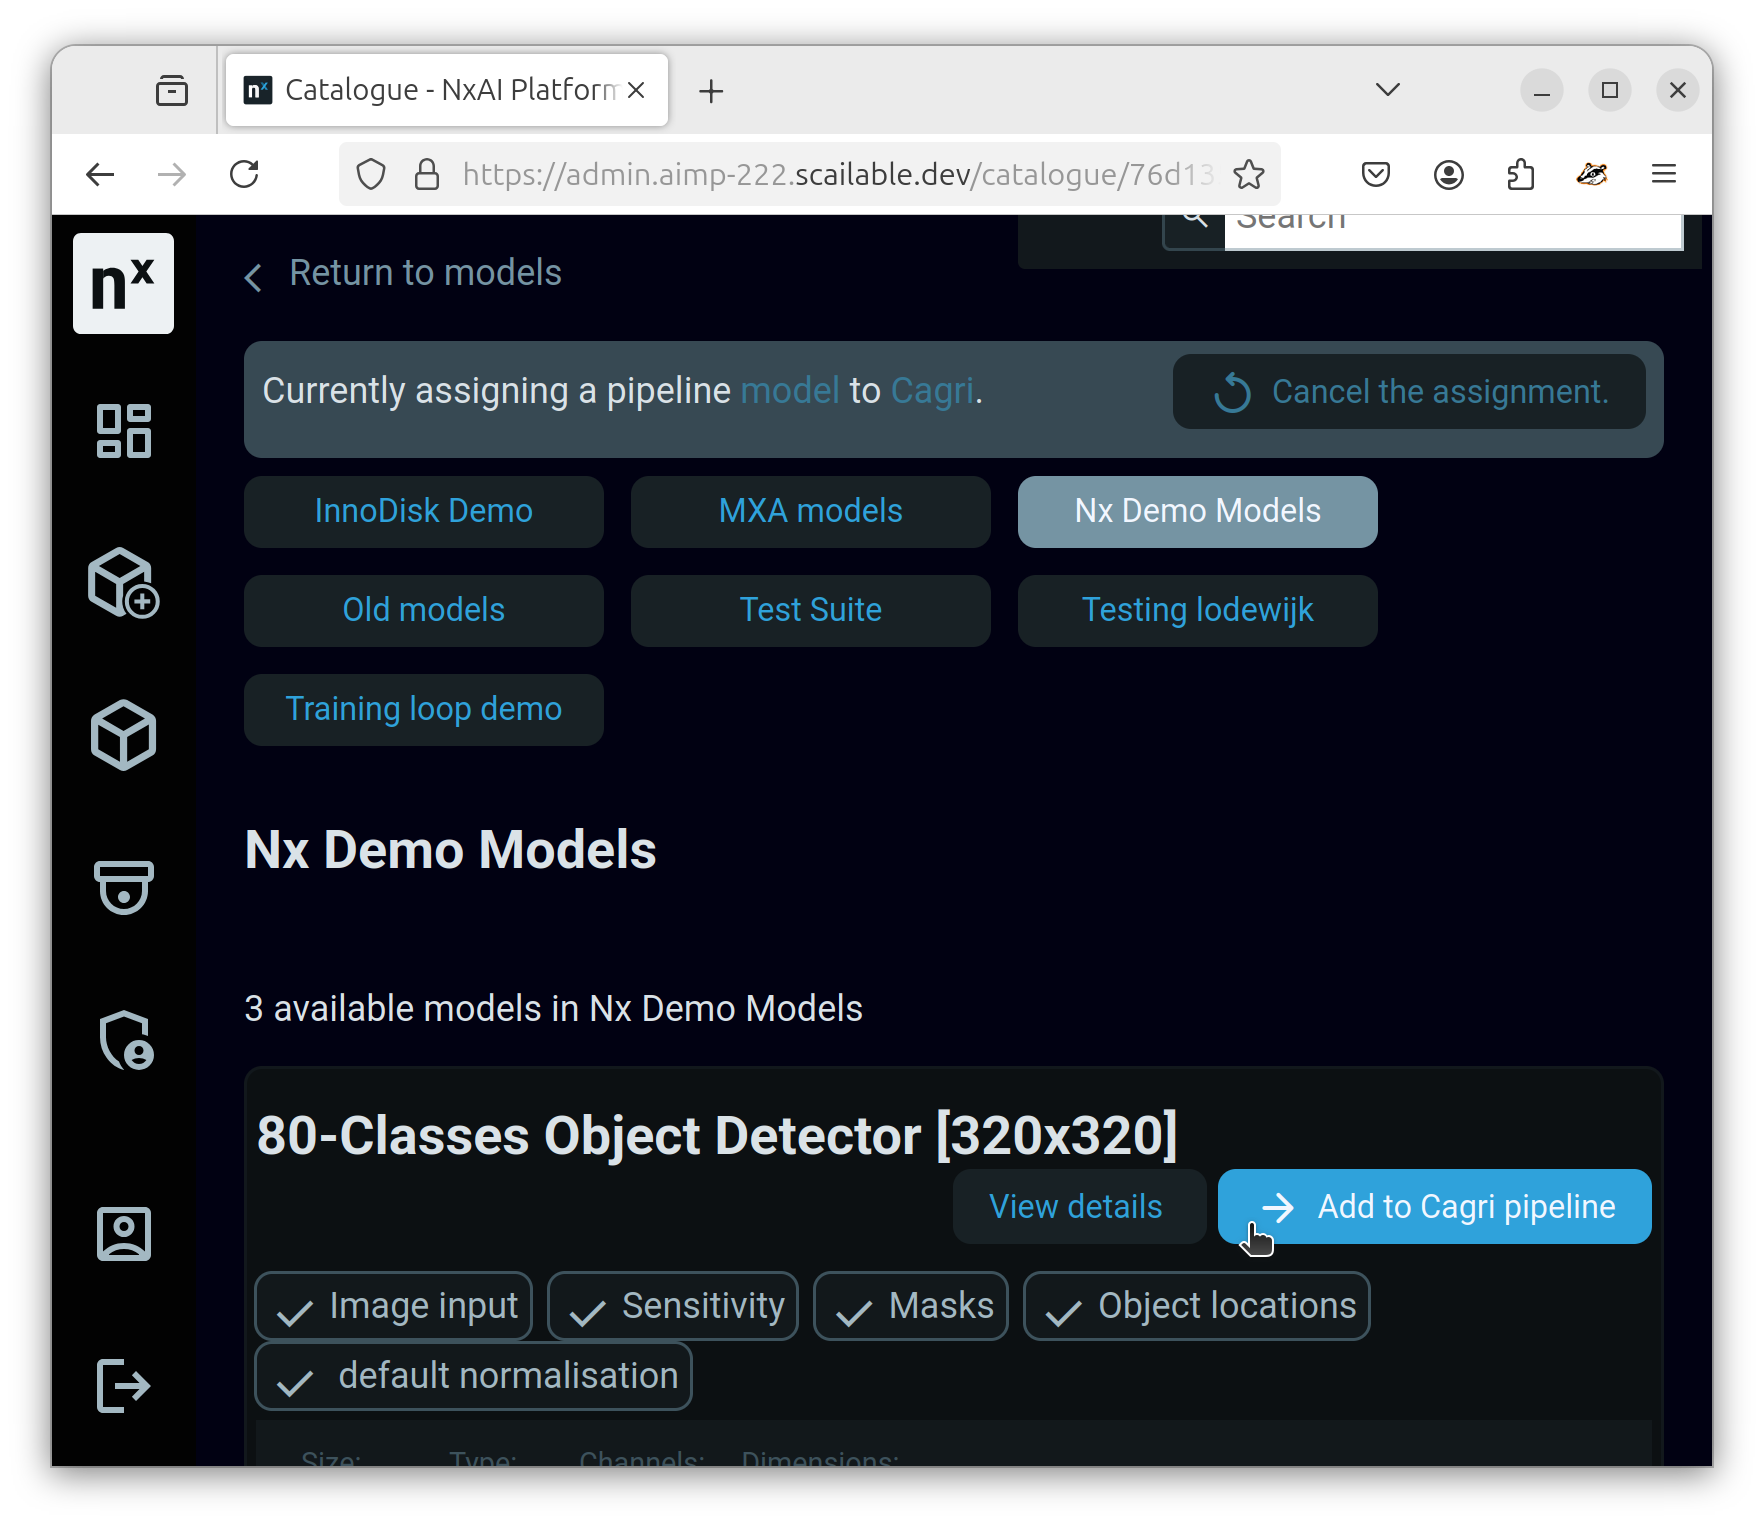
Task: Open the dashboard grid icon in sidebar
Action: [123, 431]
